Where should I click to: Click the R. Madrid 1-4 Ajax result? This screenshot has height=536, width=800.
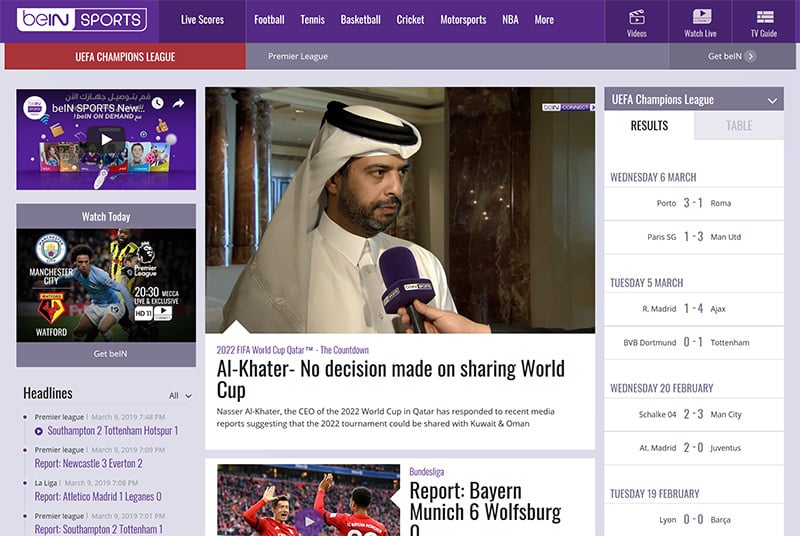[694, 309]
